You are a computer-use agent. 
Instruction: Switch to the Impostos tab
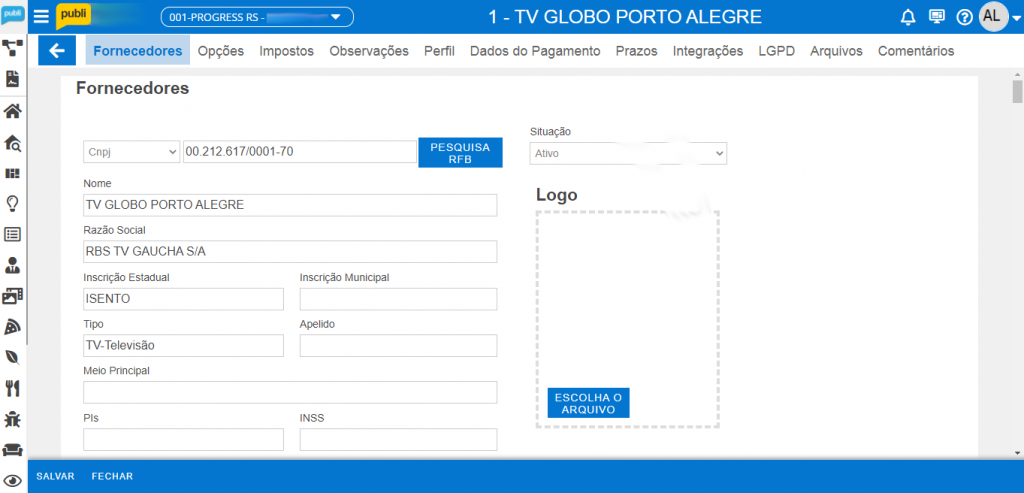[287, 51]
